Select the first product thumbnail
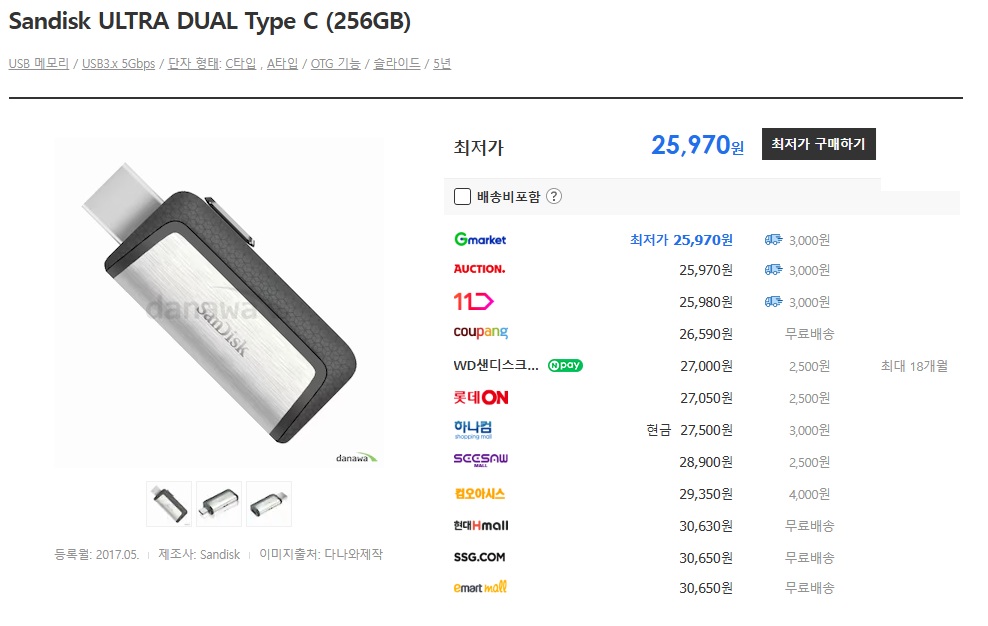 click(169, 504)
